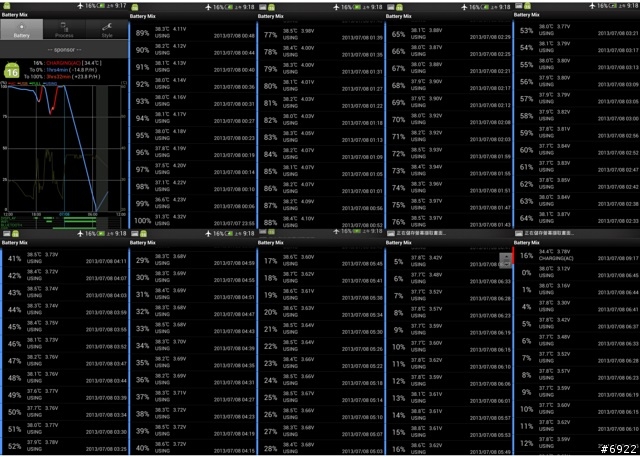Select the 37% log entry
The height and width of the screenshot is (457, 640).
(x=193, y=397)
